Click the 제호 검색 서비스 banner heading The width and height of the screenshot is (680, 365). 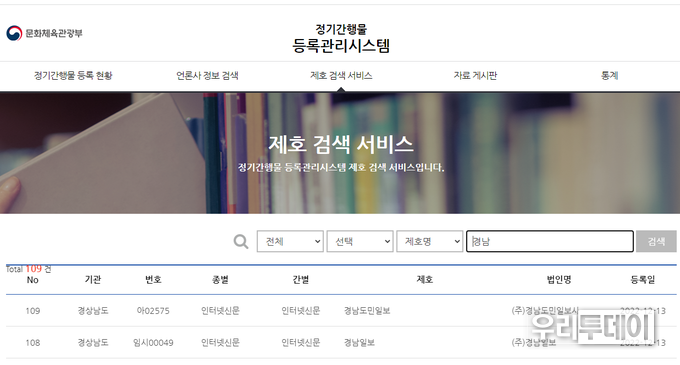click(x=341, y=144)
